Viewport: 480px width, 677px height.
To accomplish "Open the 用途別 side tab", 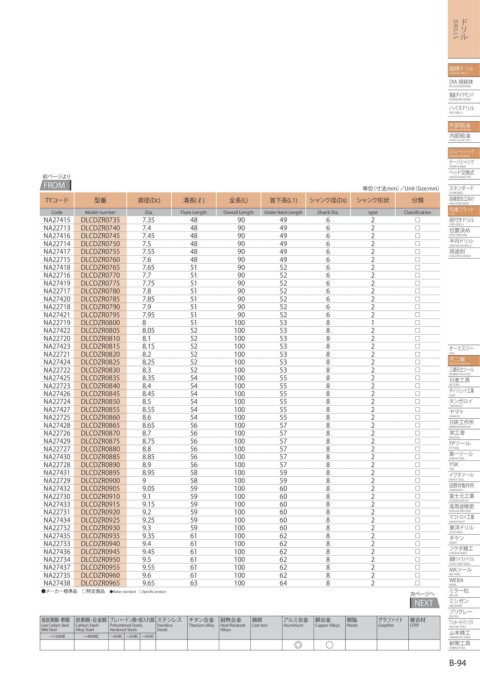I will 464,253.
